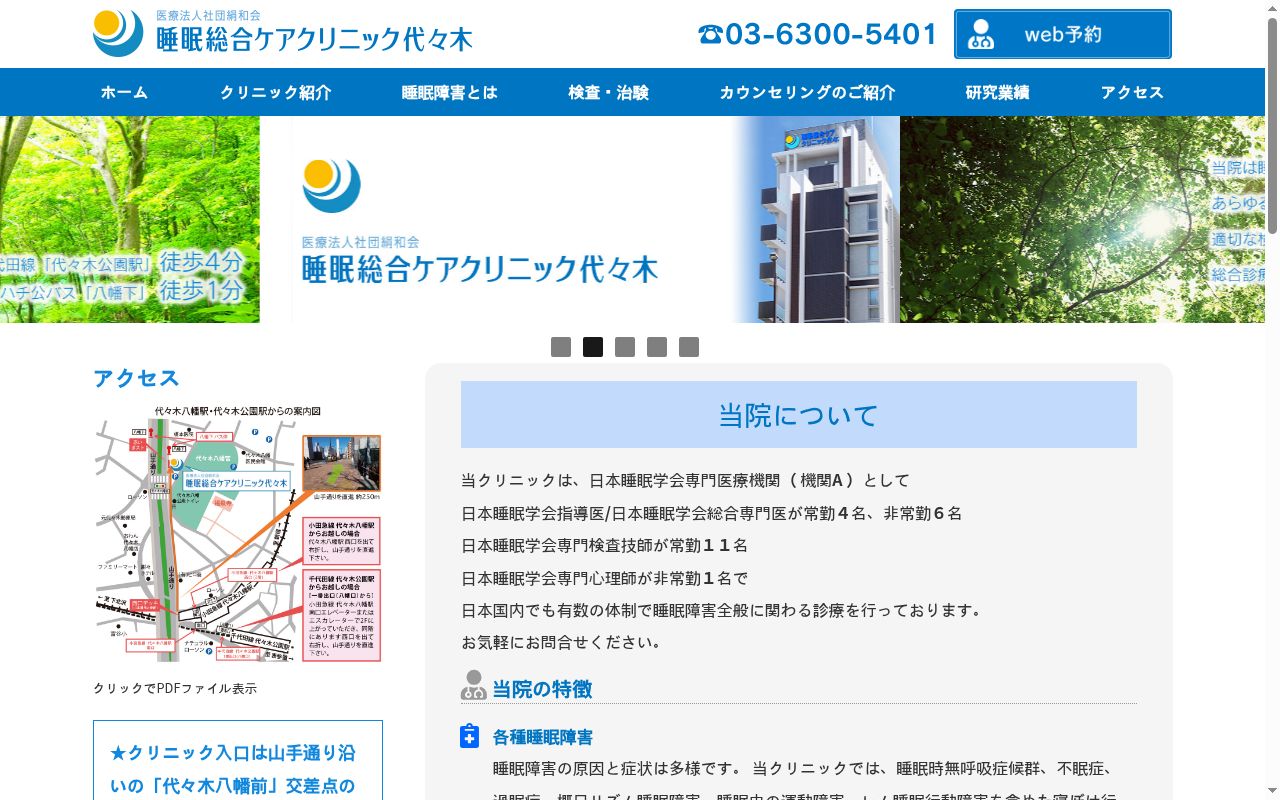
Task: Open the 睡眠障害とは menu item
Action: 450,92
